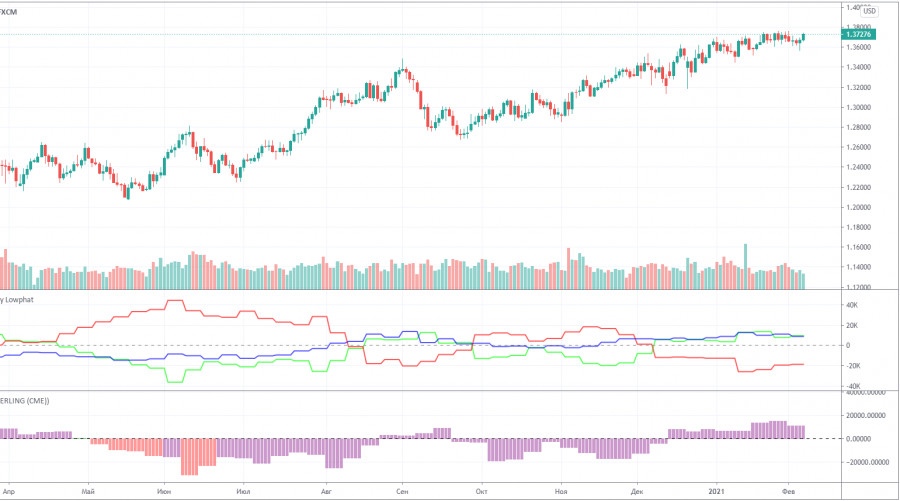Click the Ноя date label
This screenshot has width=900, height=501.
(x=561, y=492)
